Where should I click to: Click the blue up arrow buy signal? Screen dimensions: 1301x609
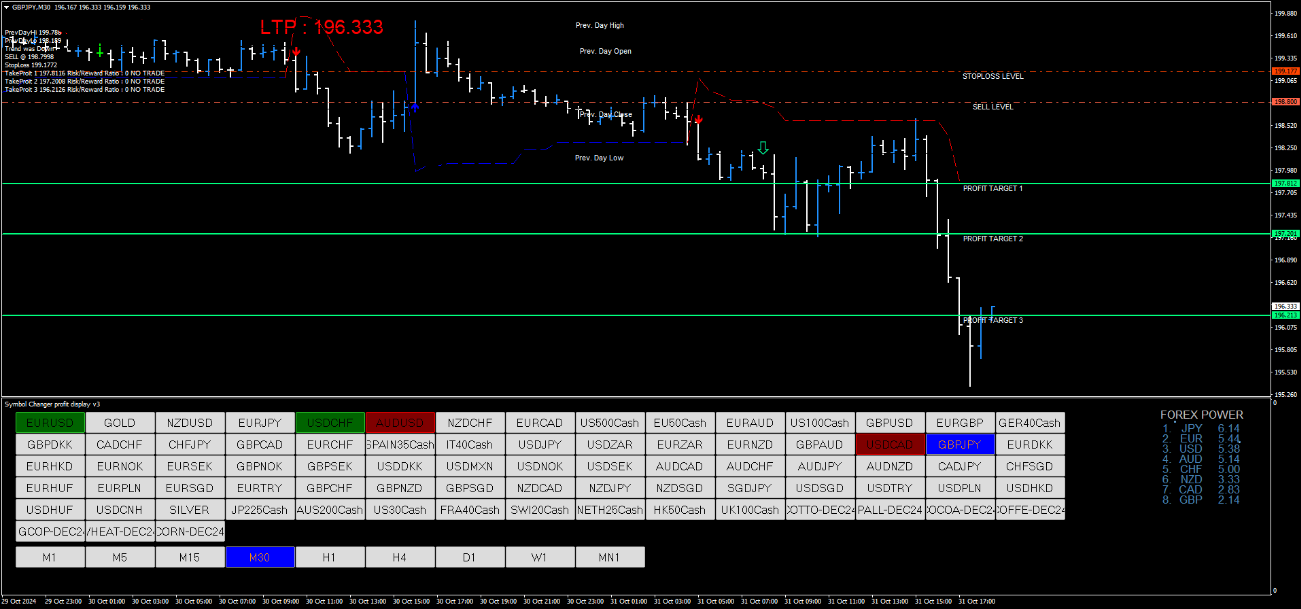click(x=414, y=106)
